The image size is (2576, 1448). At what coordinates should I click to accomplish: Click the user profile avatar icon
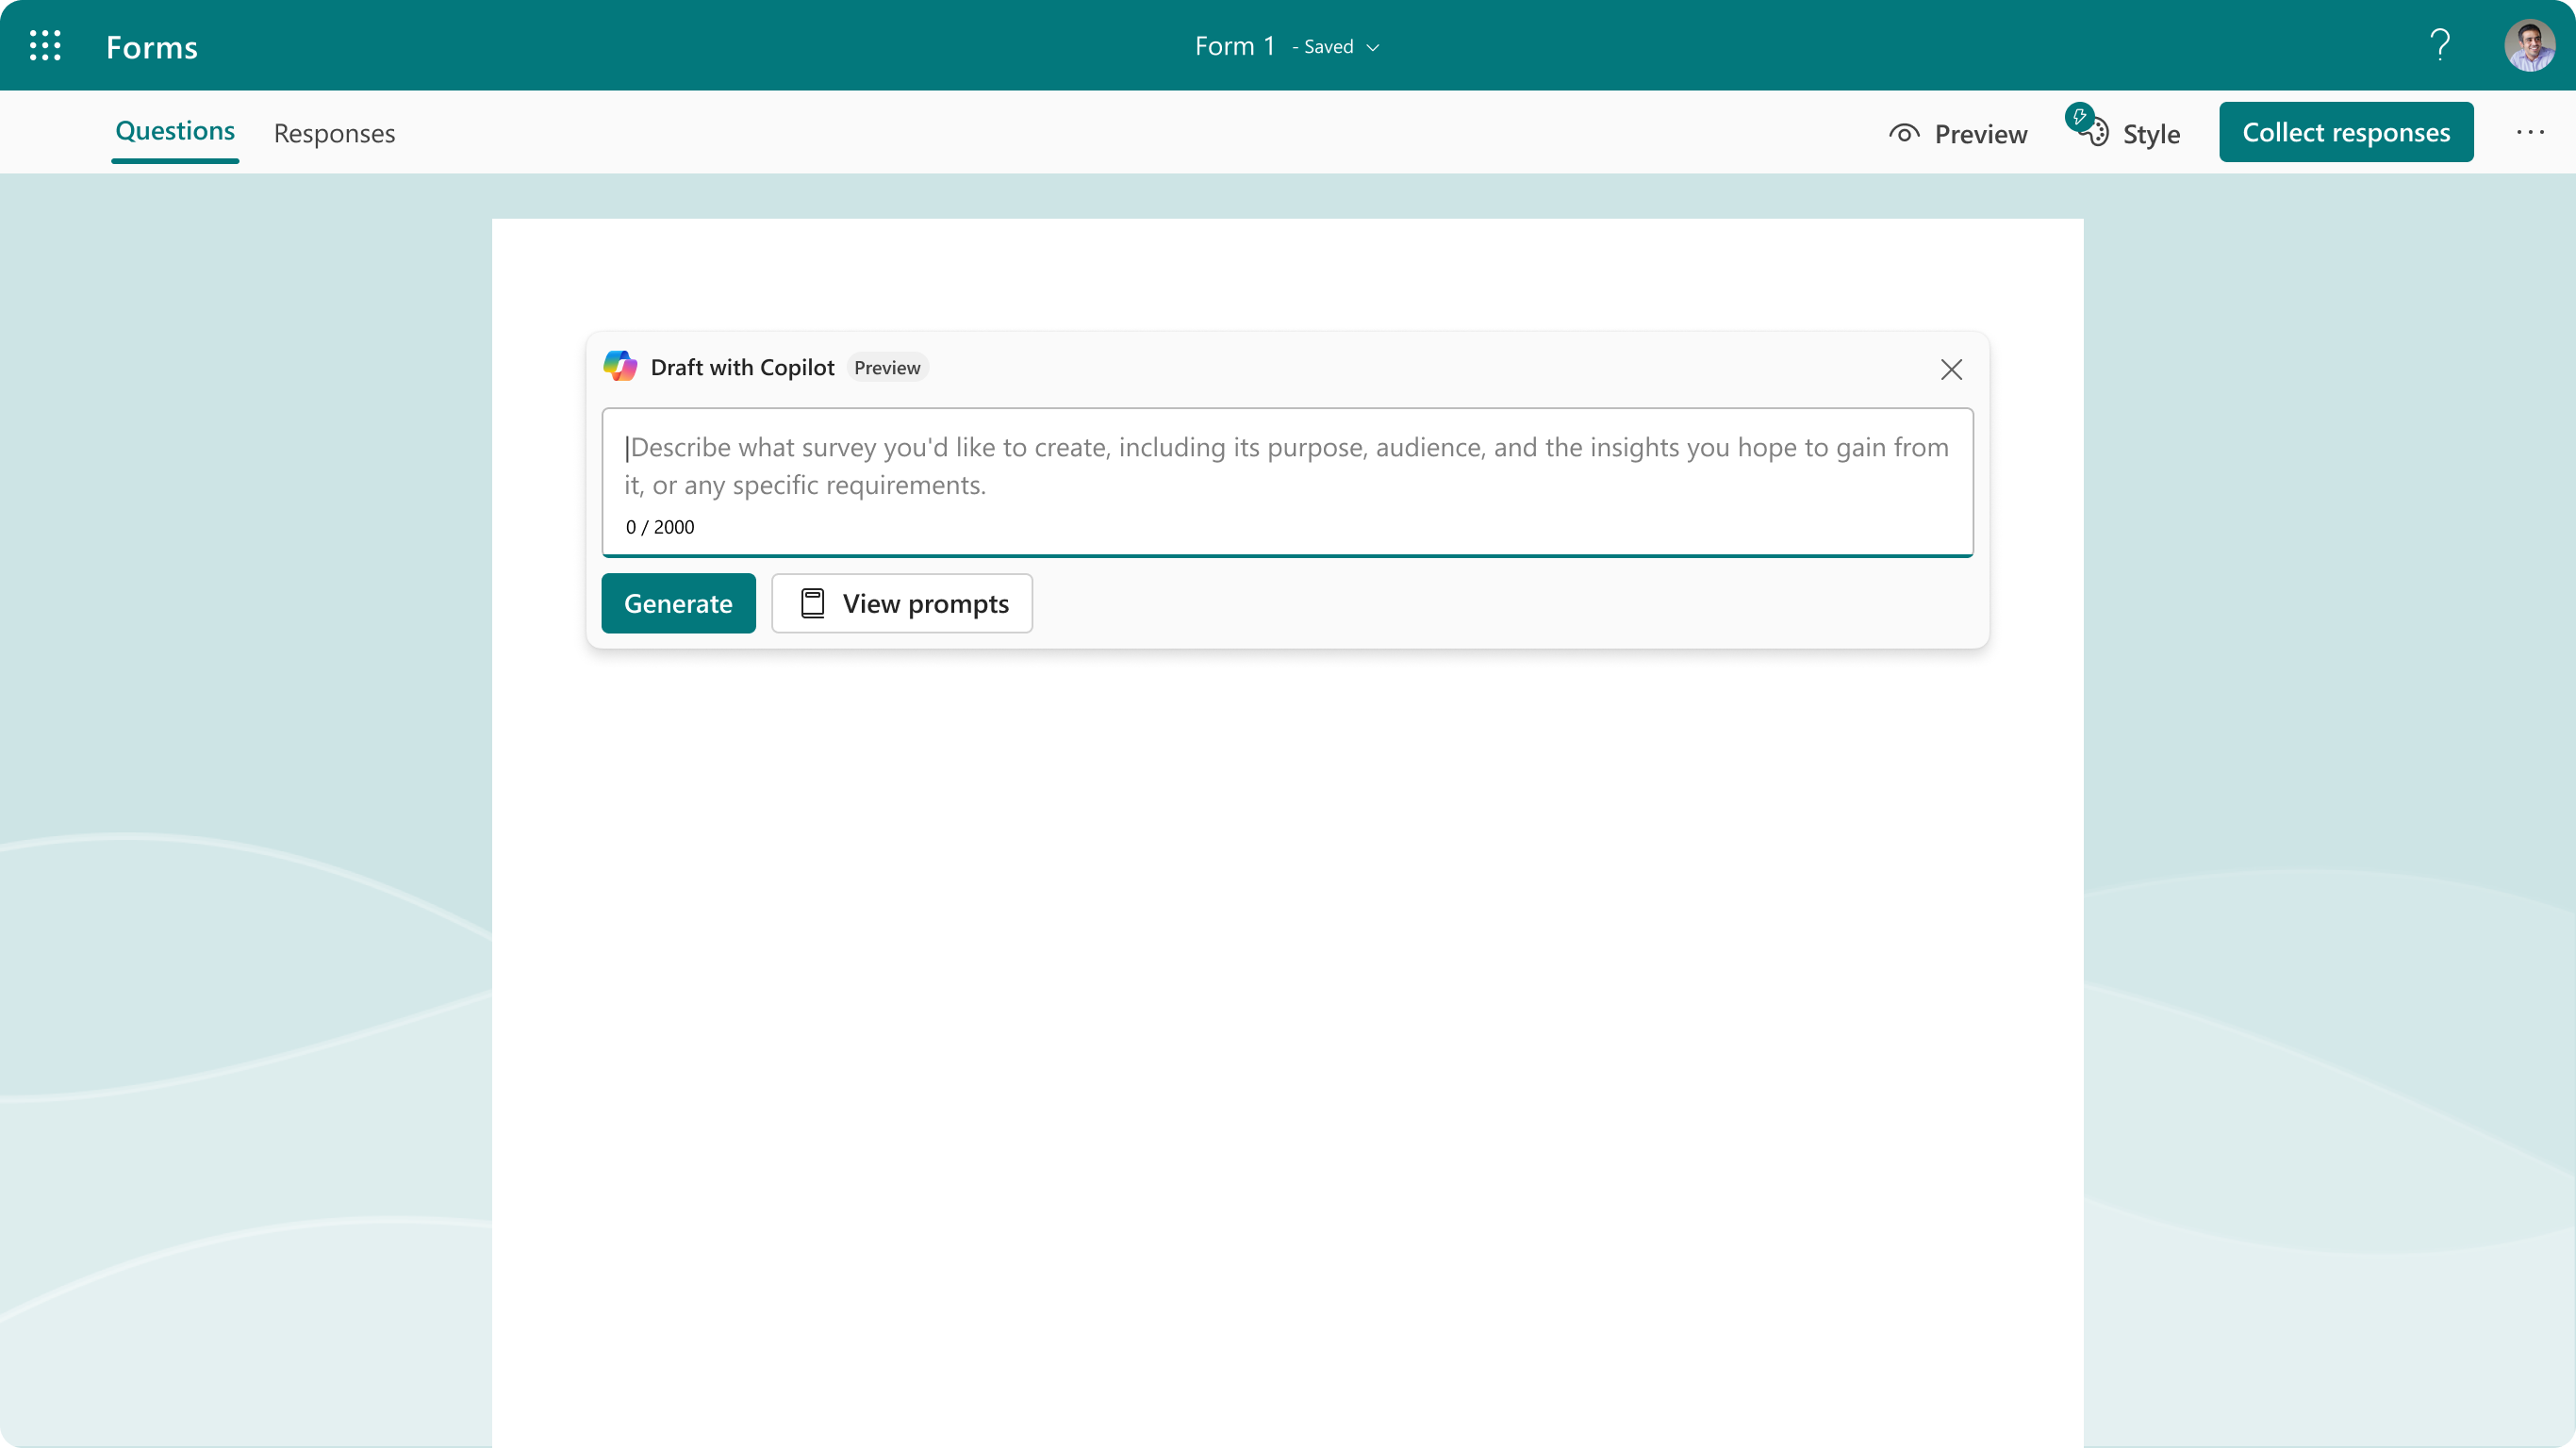coord(2530,44)
